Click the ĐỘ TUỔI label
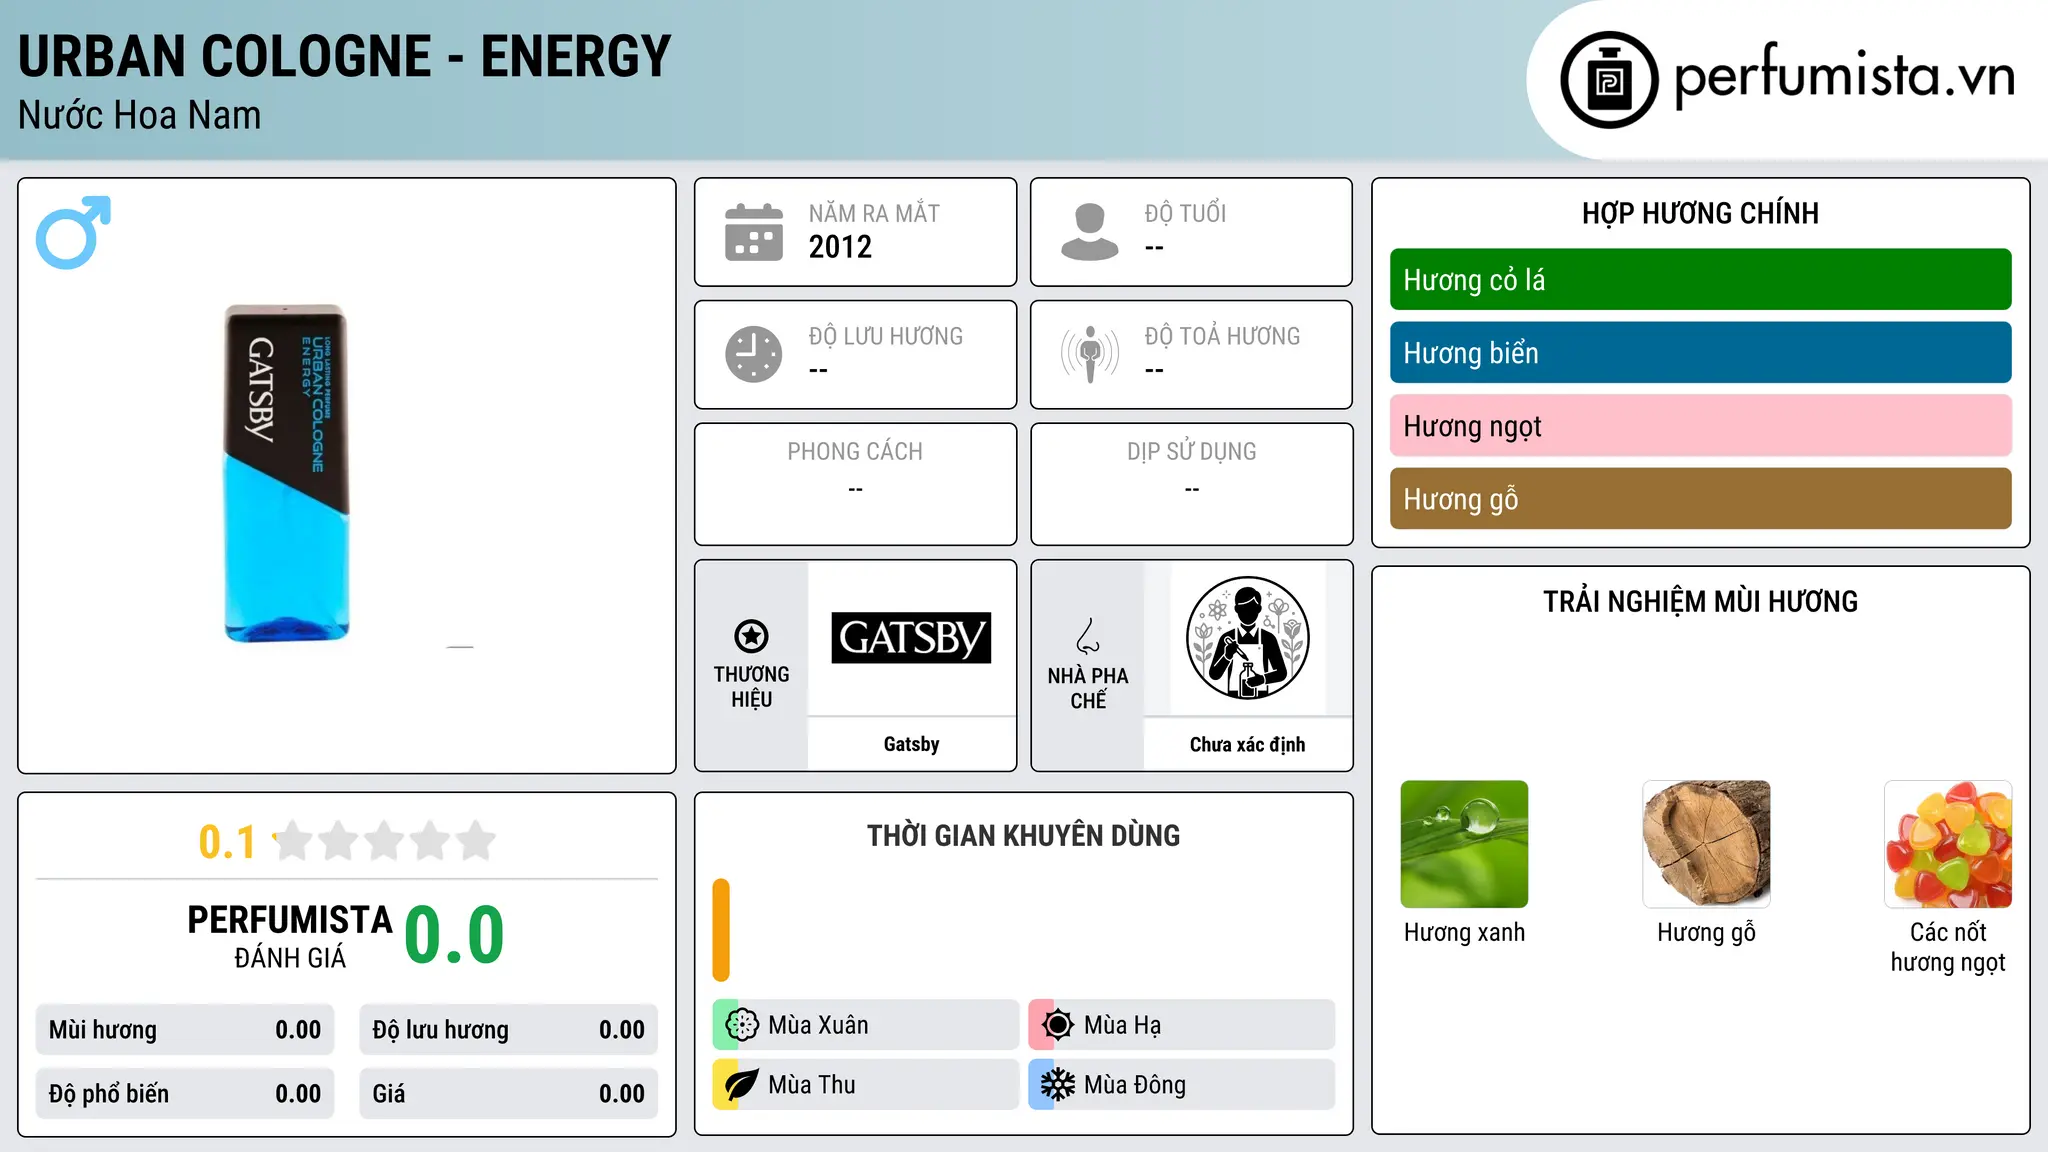Viewport: 2048px width, 1152px height. (x=1185, y=213)
